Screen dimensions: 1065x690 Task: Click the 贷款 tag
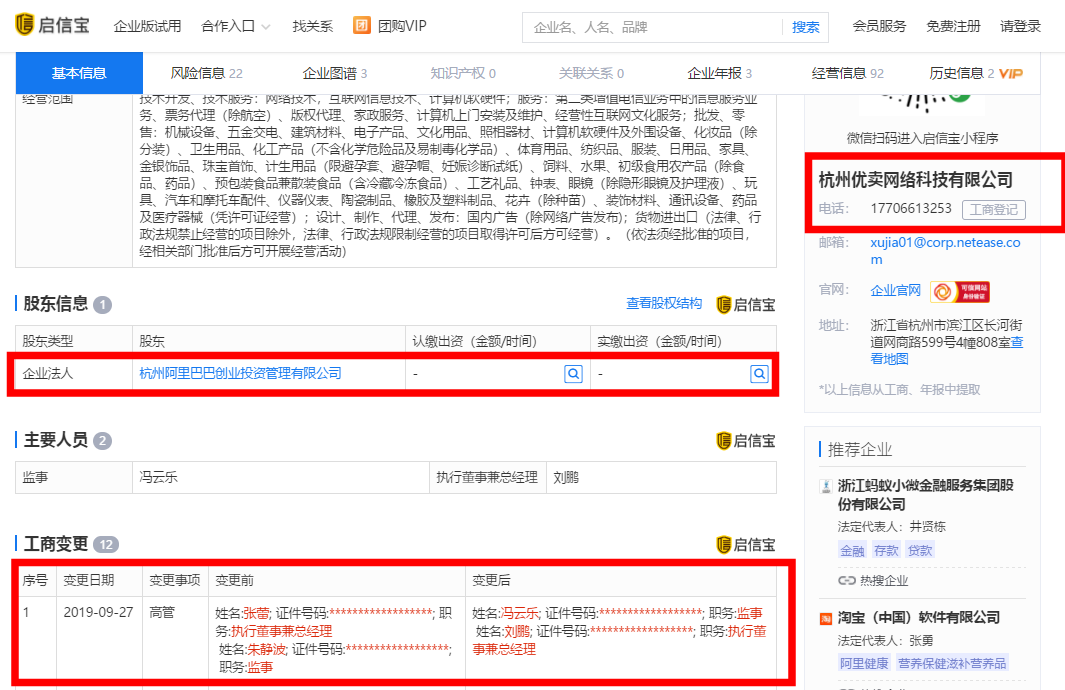tap(920, 550)
